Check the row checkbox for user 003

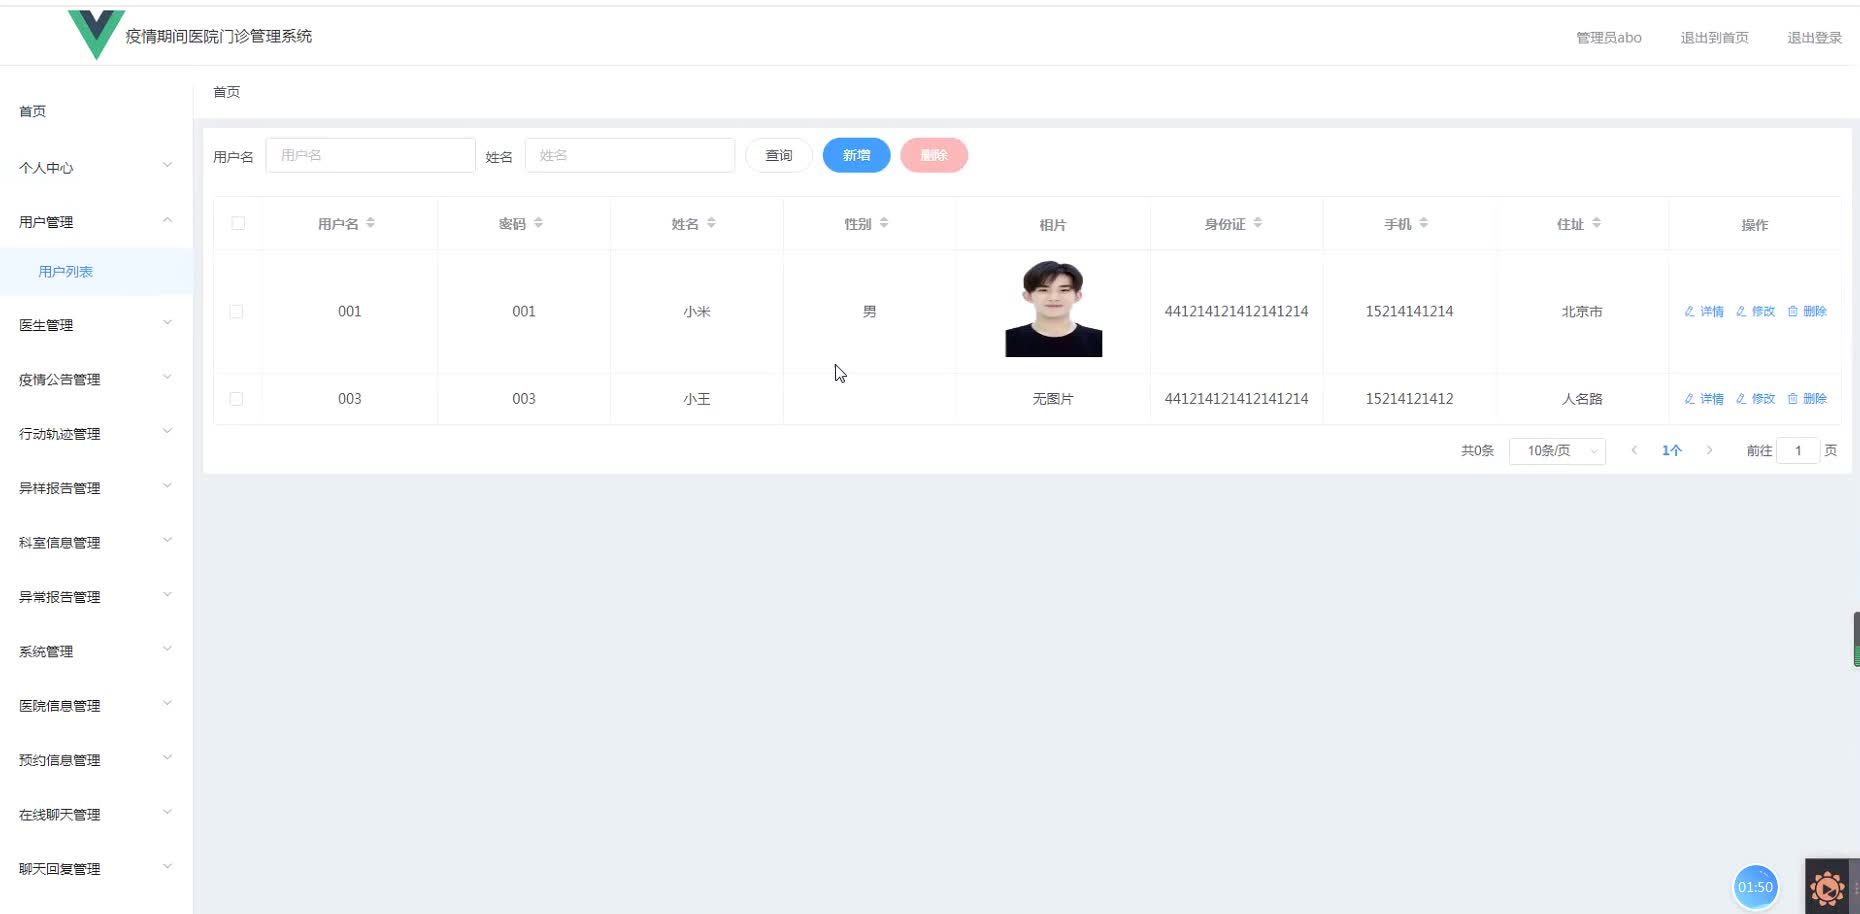(237, 398)
